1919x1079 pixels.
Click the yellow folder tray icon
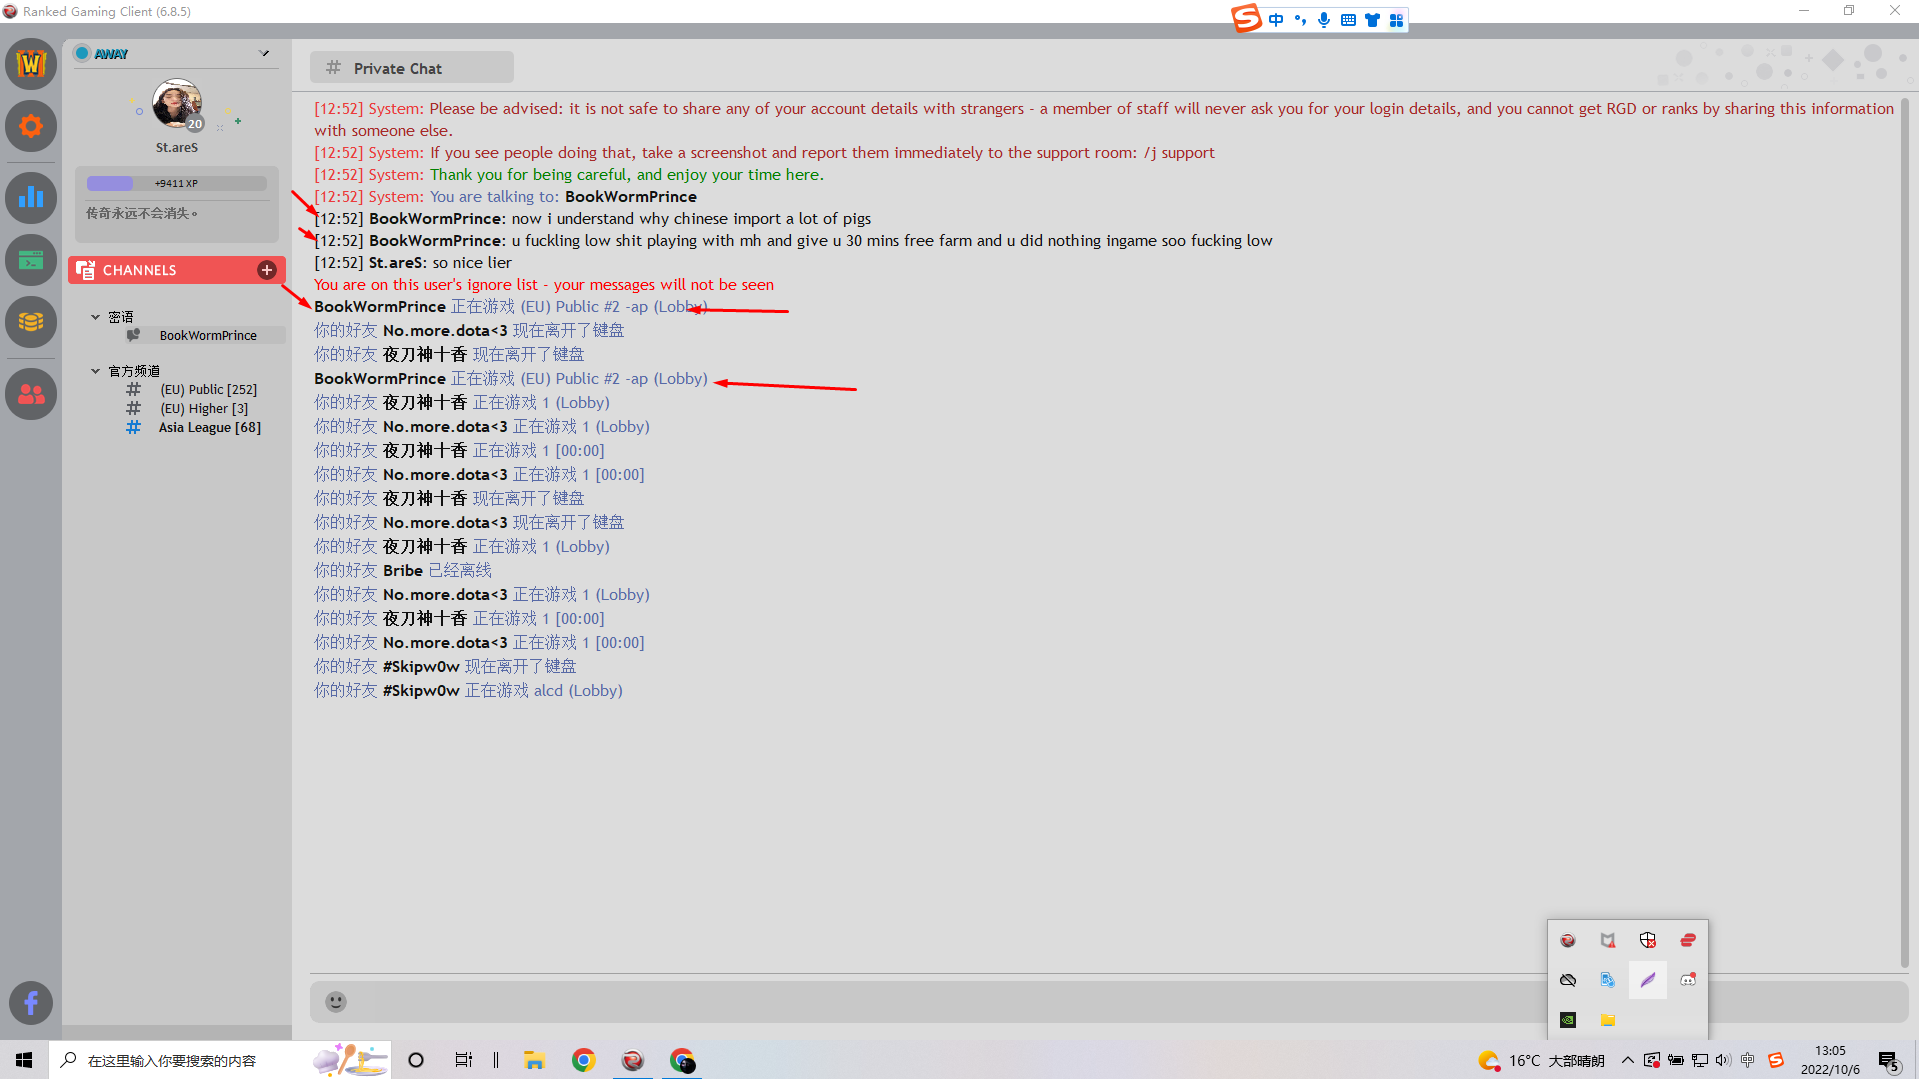click(x=1608, y=1020)
